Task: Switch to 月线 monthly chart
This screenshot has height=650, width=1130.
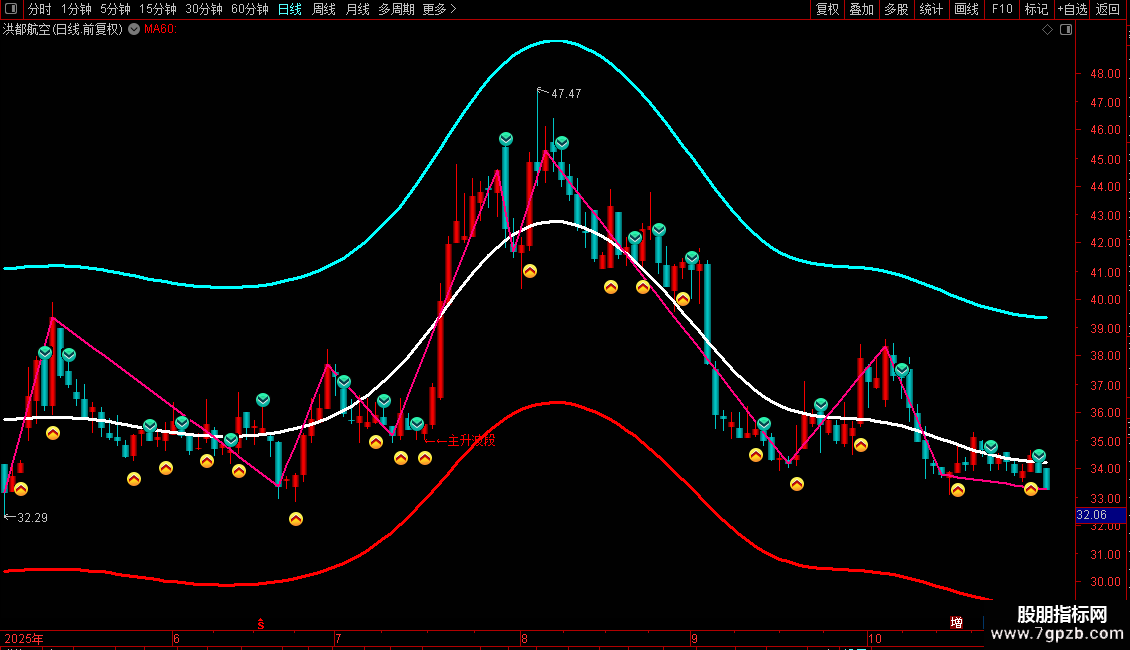Action: (357, 9)
